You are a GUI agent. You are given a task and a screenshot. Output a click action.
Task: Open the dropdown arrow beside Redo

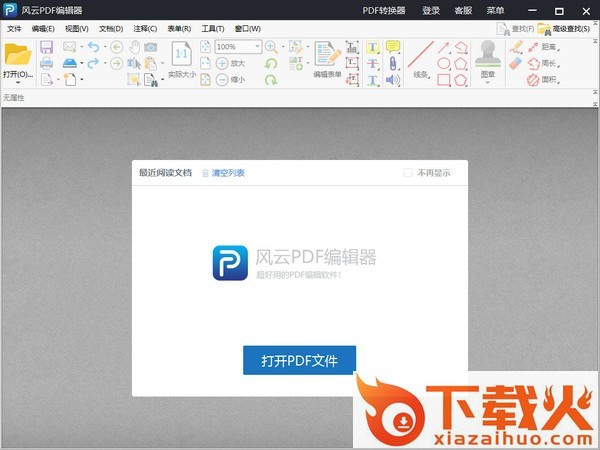(x=104, y=63)
